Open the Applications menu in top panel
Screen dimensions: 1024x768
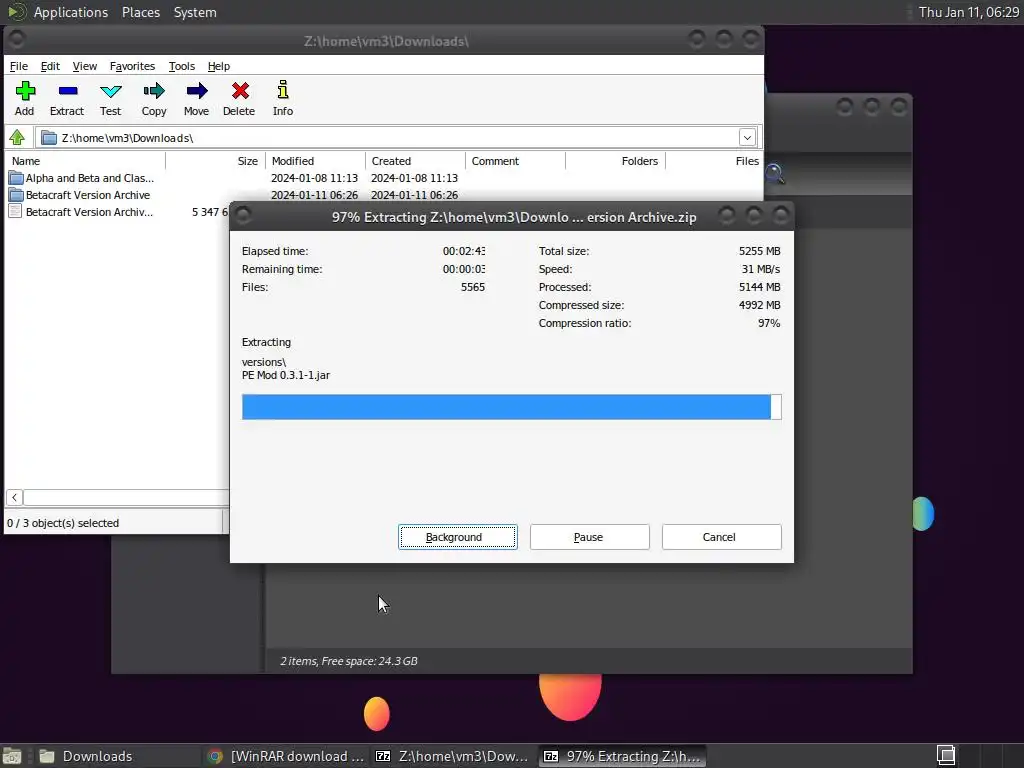point(71,12)
